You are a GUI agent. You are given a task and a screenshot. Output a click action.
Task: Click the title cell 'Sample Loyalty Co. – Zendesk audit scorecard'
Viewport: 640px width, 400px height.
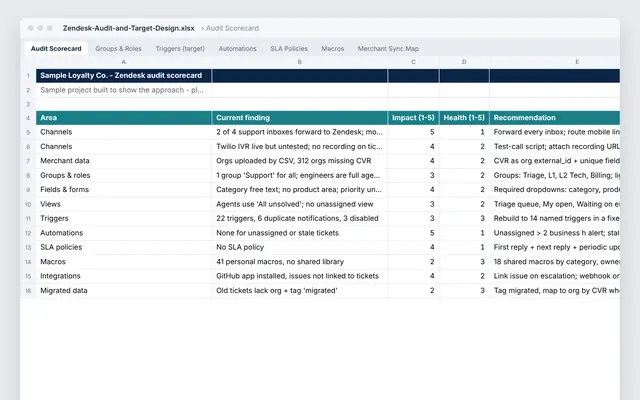pyautogui.click(x=124, y=76)
